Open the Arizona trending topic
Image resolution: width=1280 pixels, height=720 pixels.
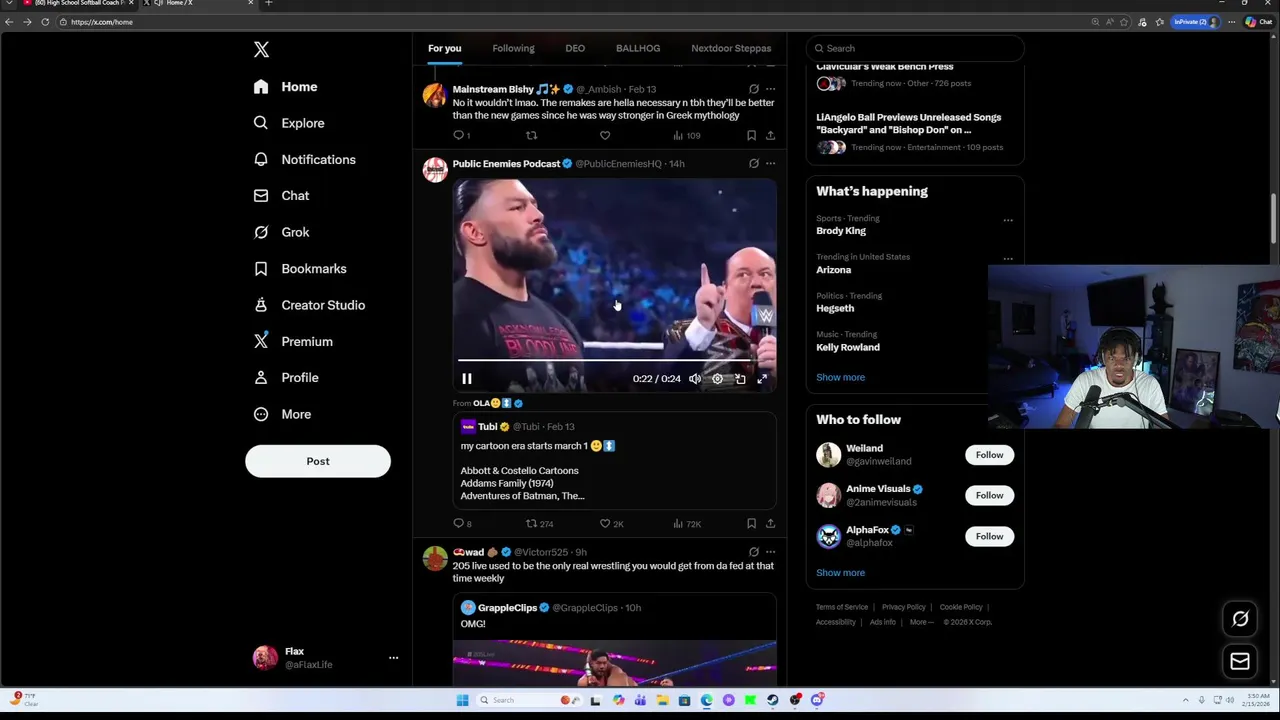pos(834,270)
